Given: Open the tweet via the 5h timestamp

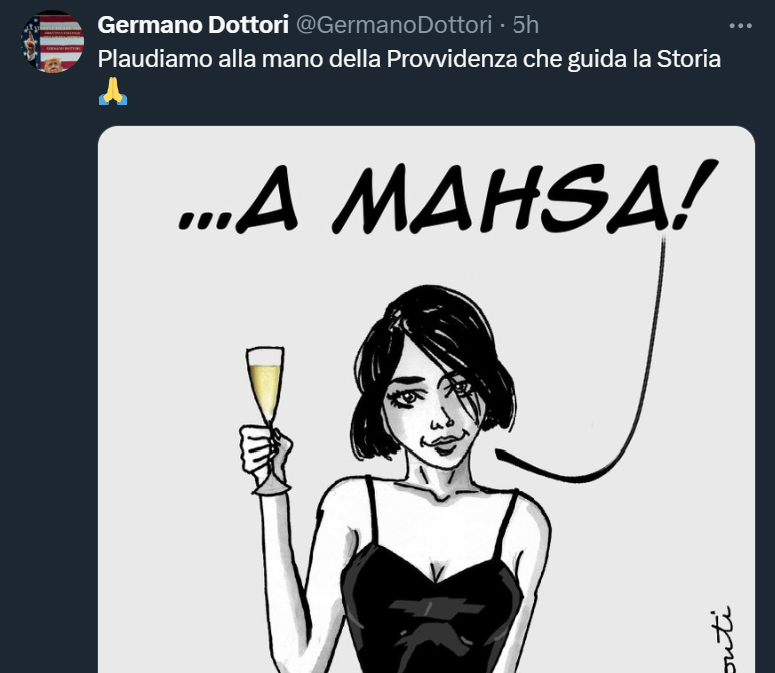Looking at the screenshot, I should pos(525,25).
